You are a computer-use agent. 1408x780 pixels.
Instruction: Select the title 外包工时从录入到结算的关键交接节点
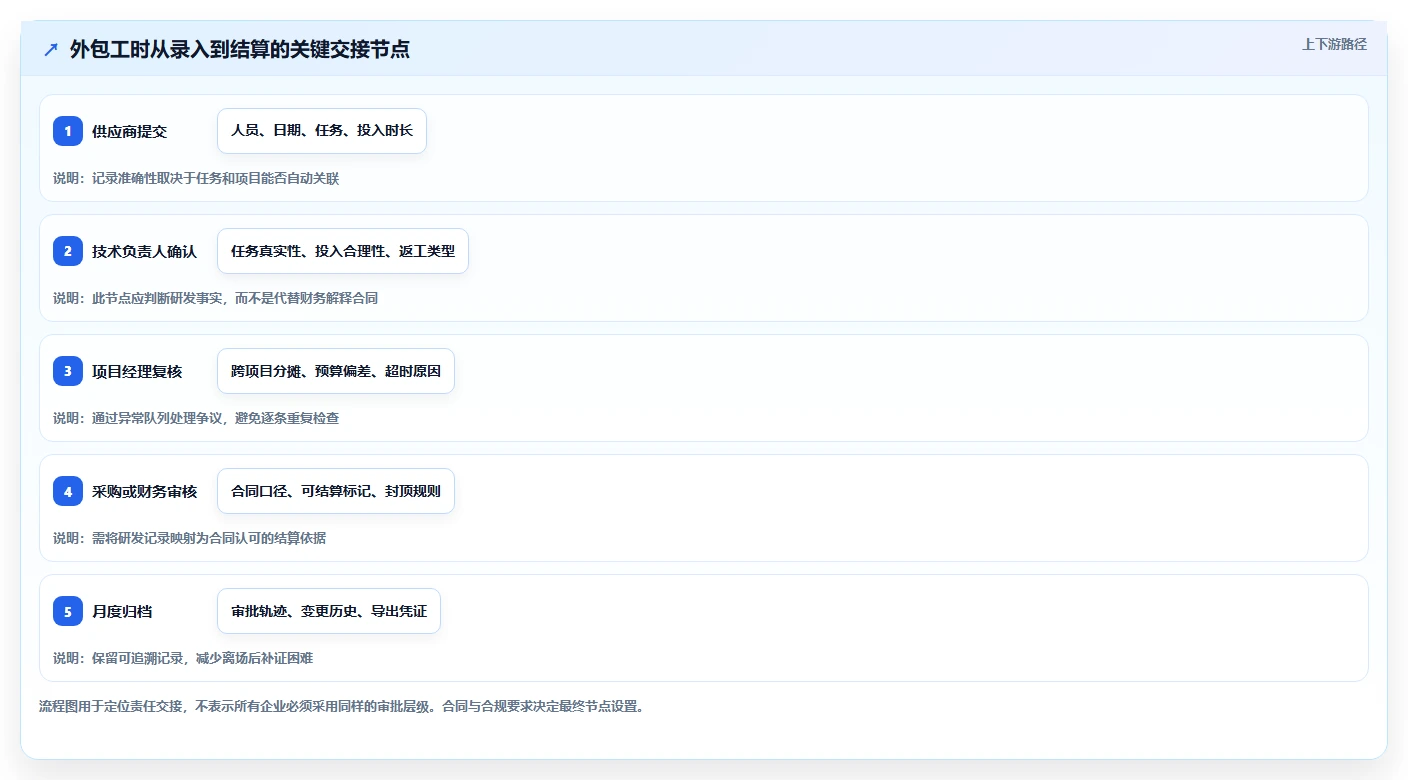[x=240, y=50]
